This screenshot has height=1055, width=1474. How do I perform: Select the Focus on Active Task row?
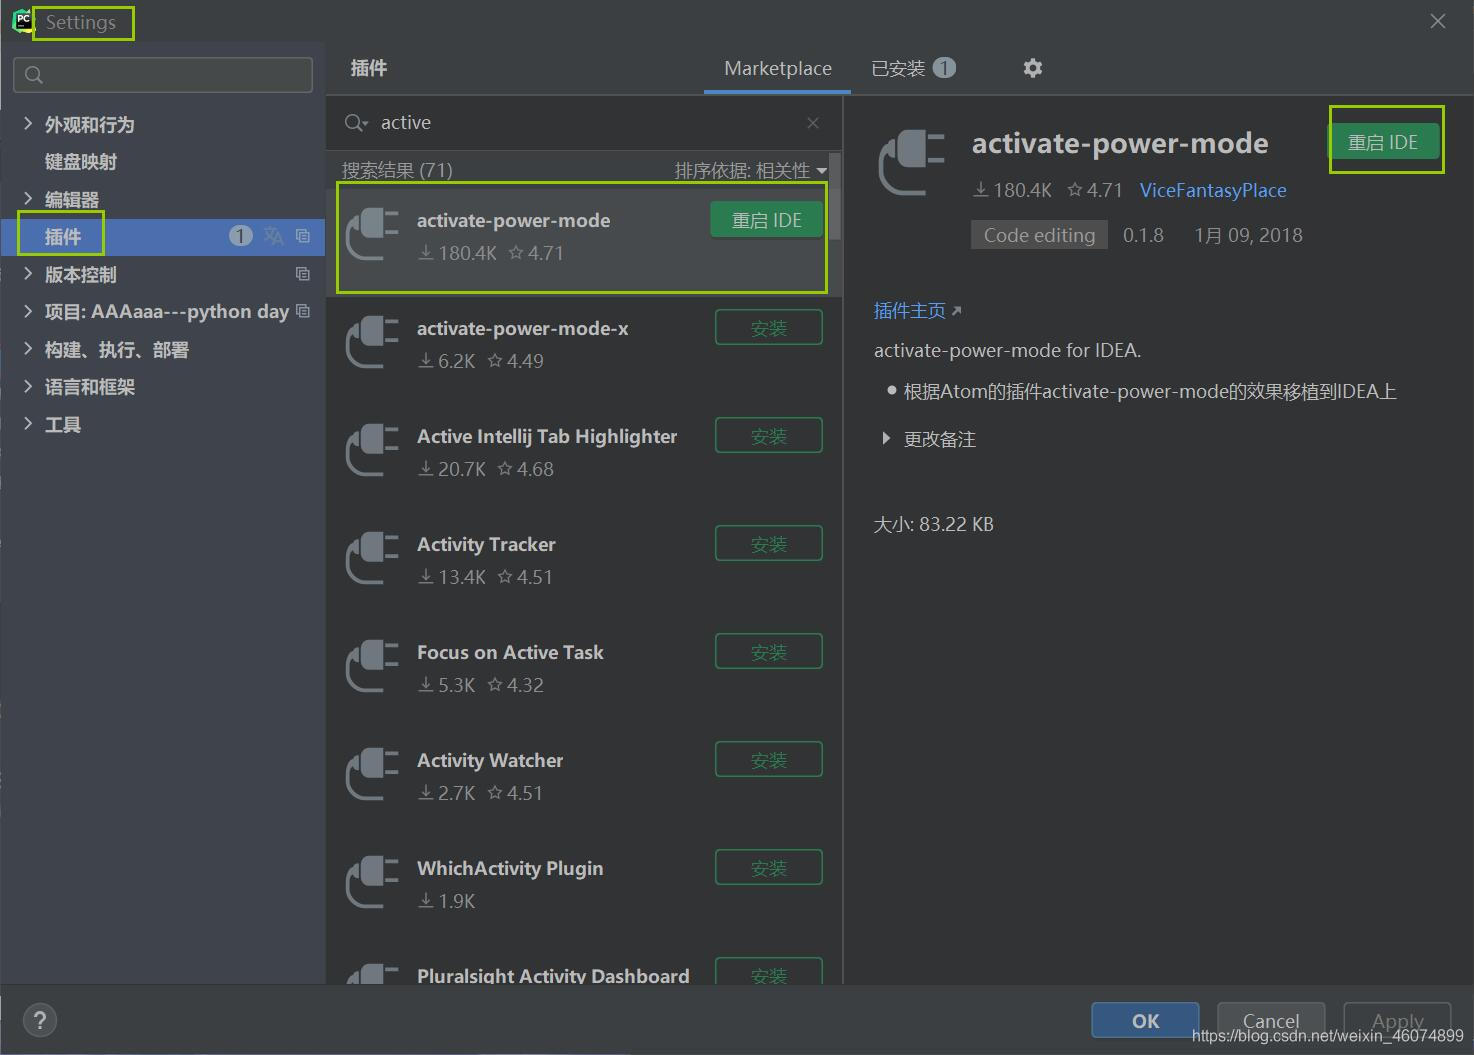tap(584, 667)
